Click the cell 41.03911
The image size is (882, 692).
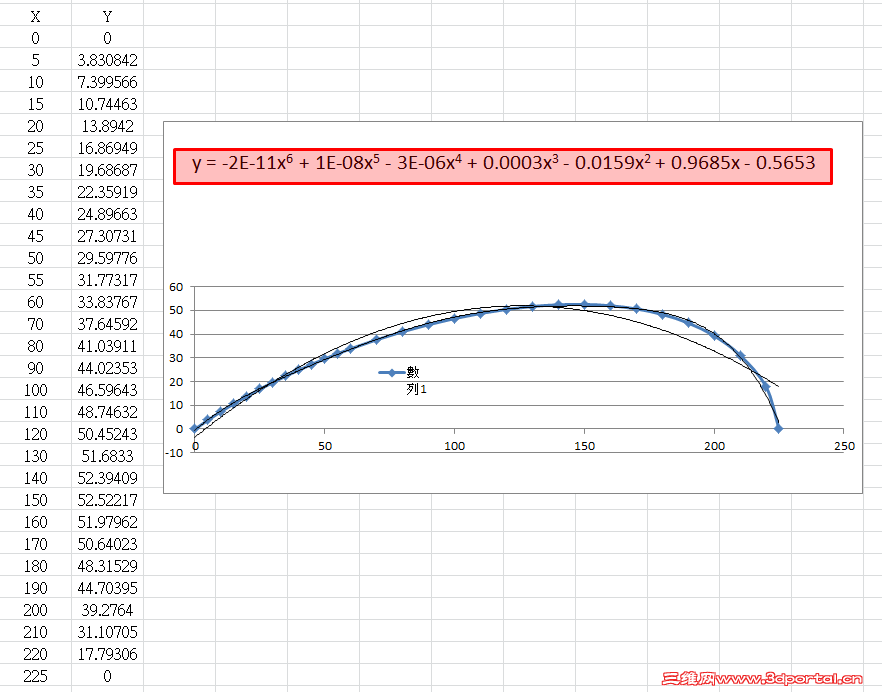point(107,345)
